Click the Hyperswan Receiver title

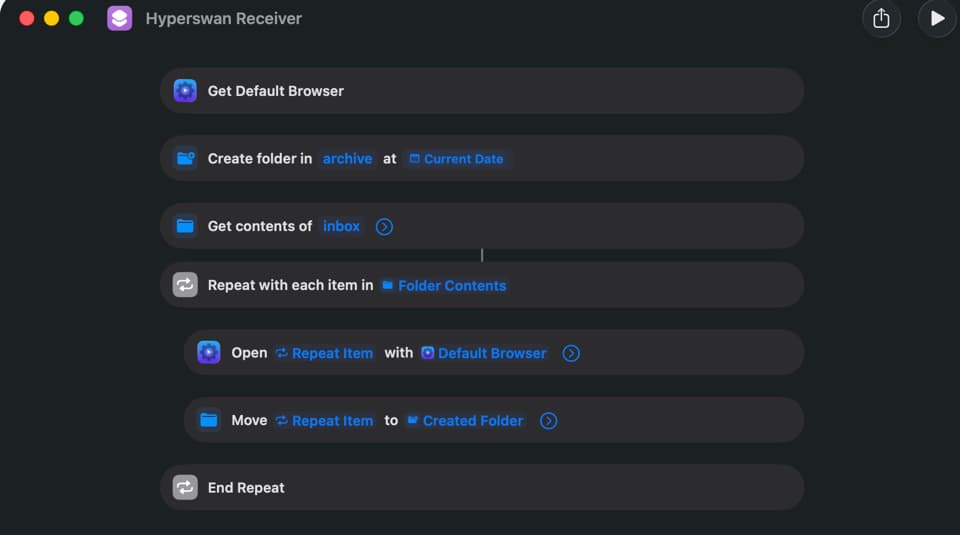click(223, 18)
